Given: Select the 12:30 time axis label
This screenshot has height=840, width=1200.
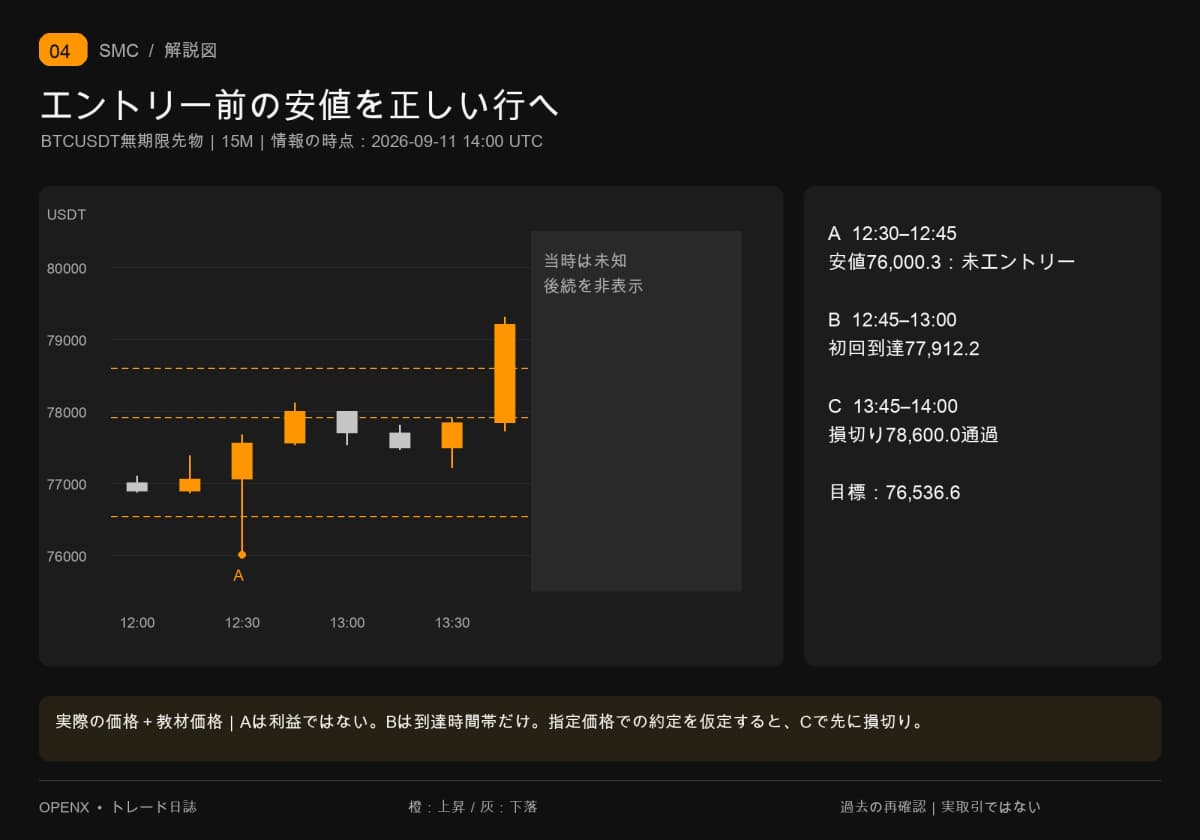Looking at the screenshot, I should click(242, 622).
